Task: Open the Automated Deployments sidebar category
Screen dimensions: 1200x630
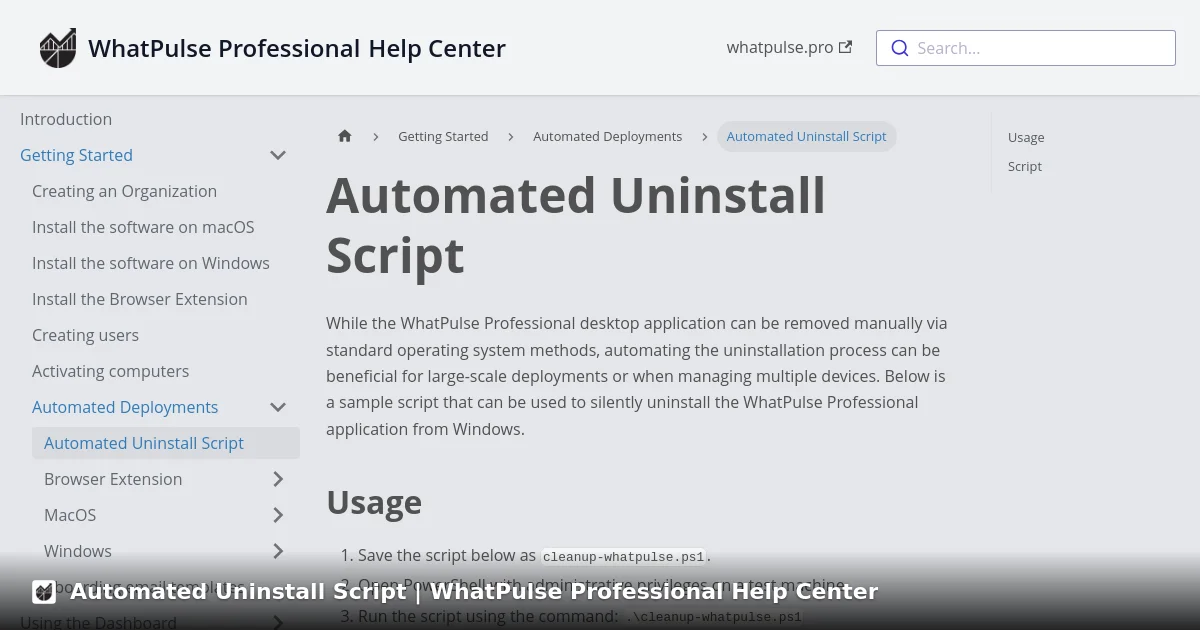Action: (x=125, y=407)
